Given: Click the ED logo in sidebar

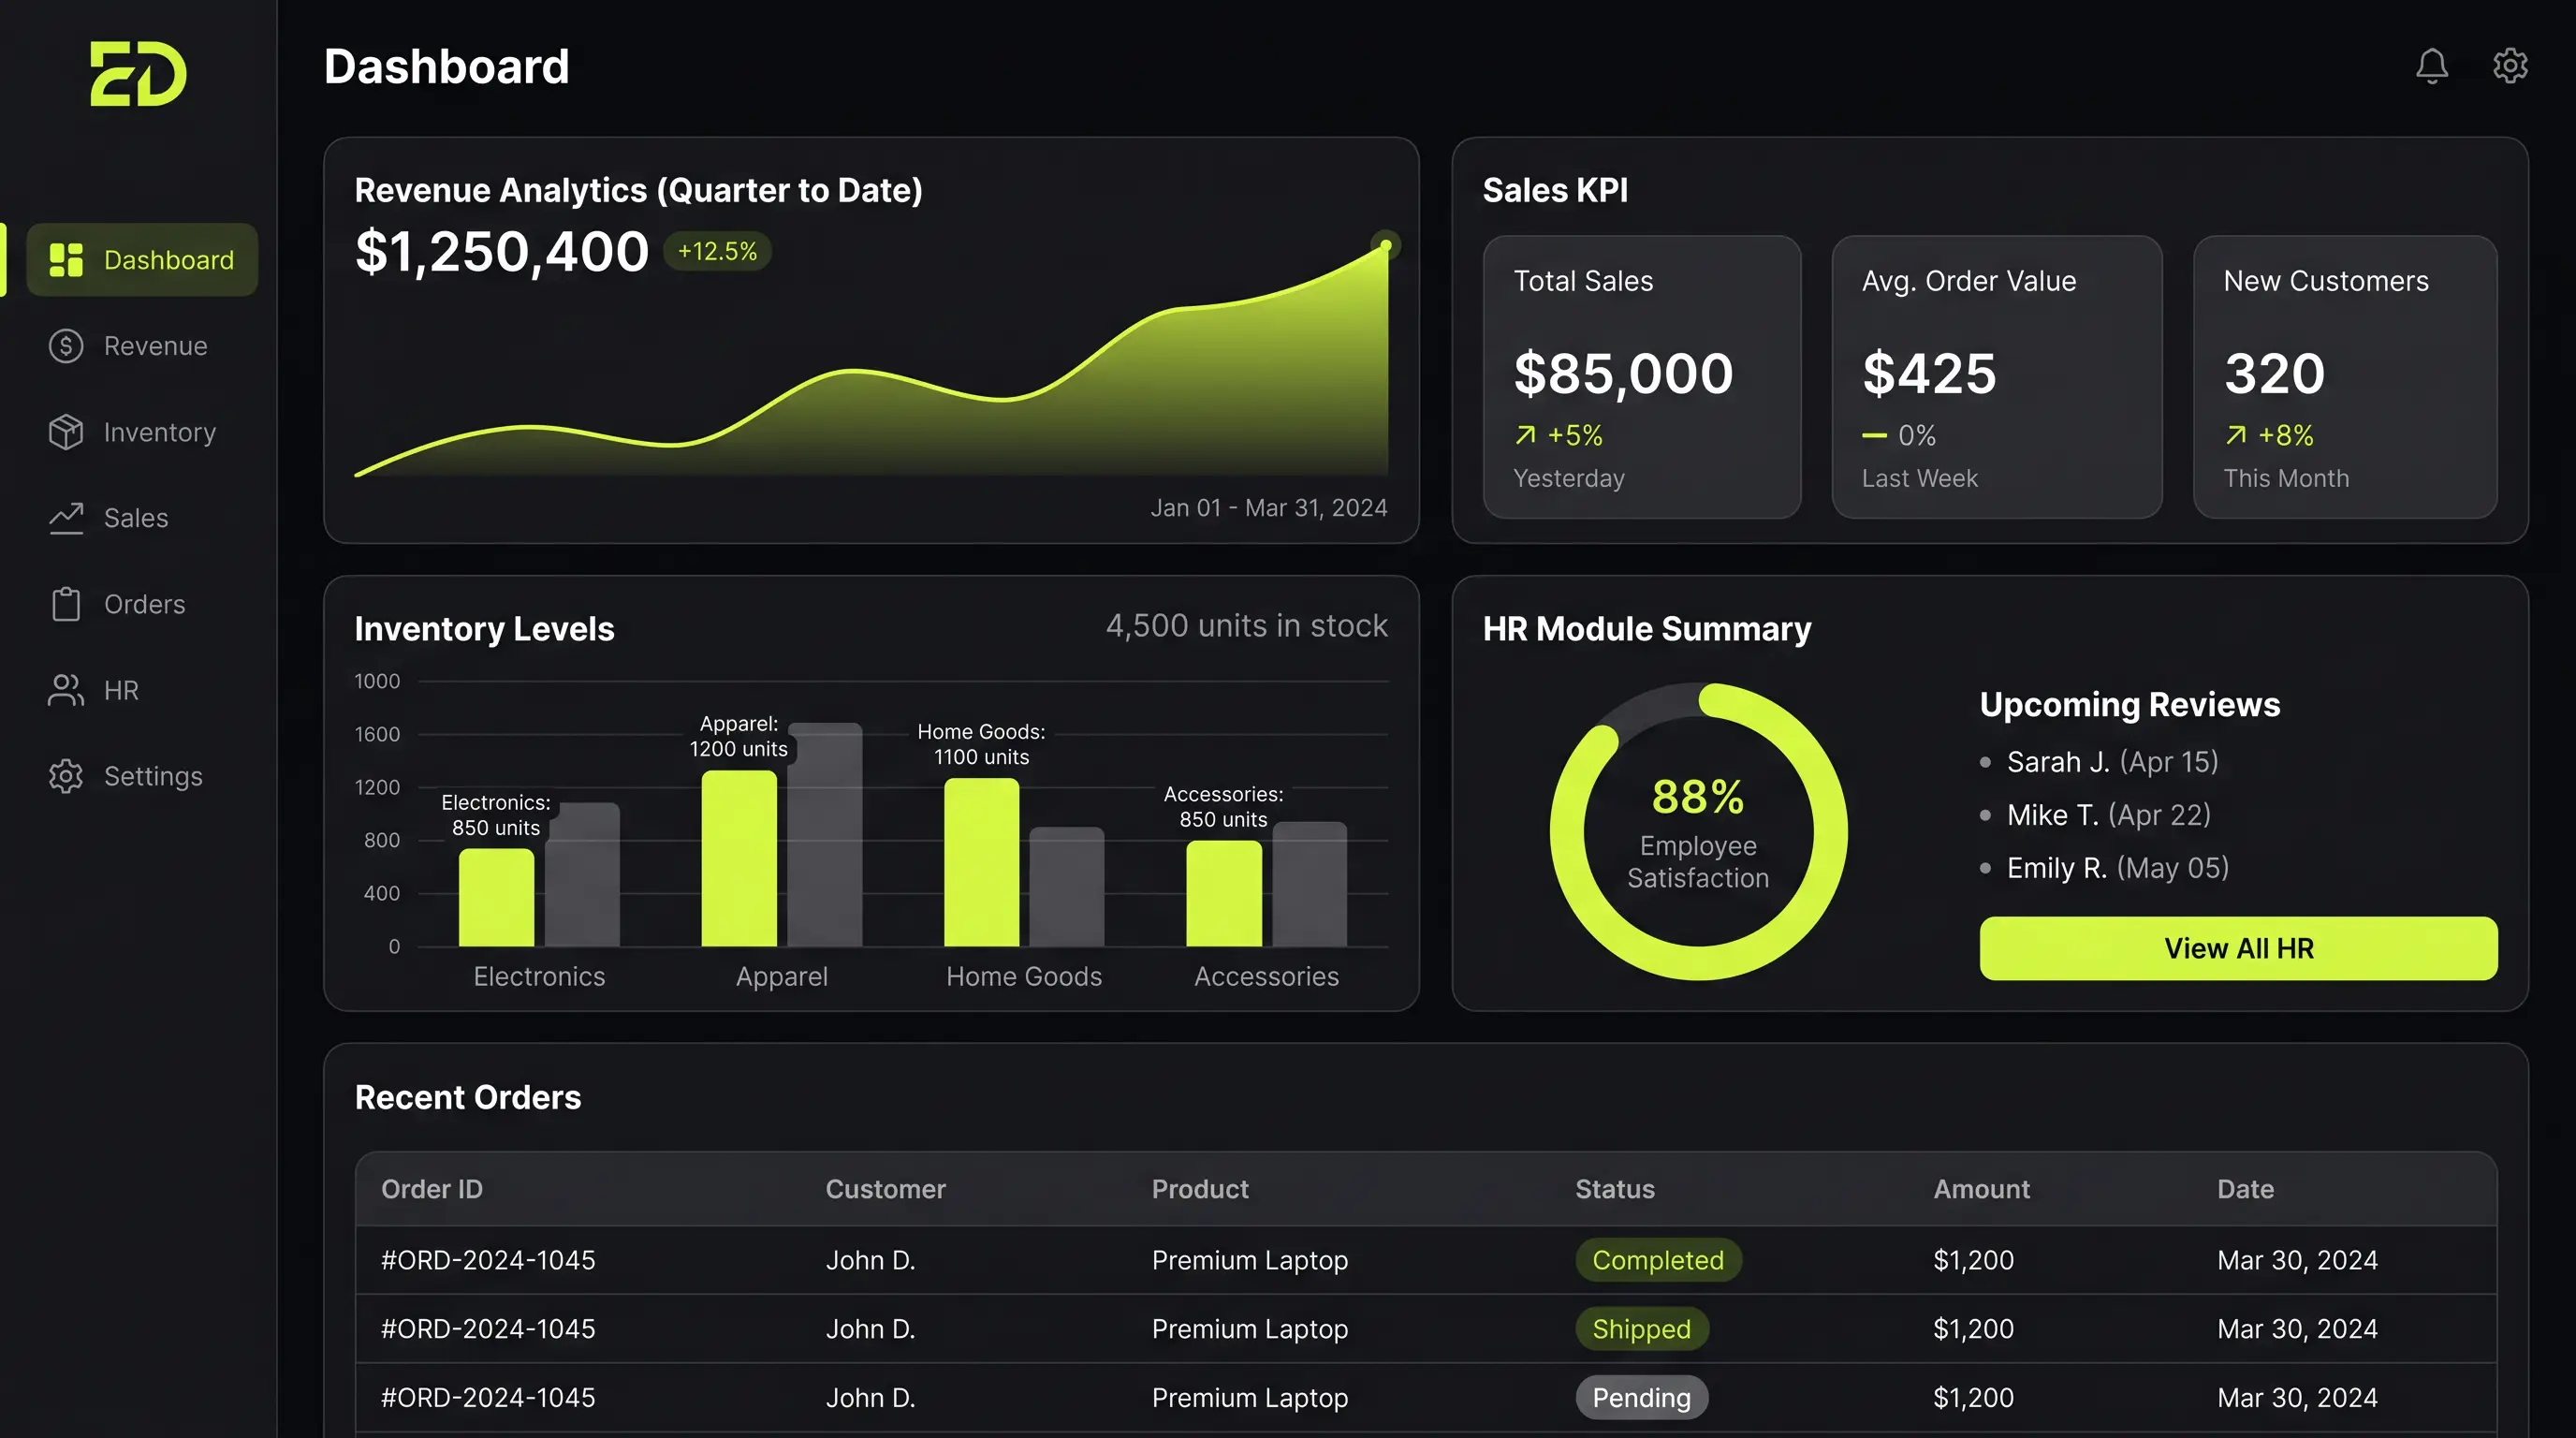Looking at the screenshot, I should [138, 73].
